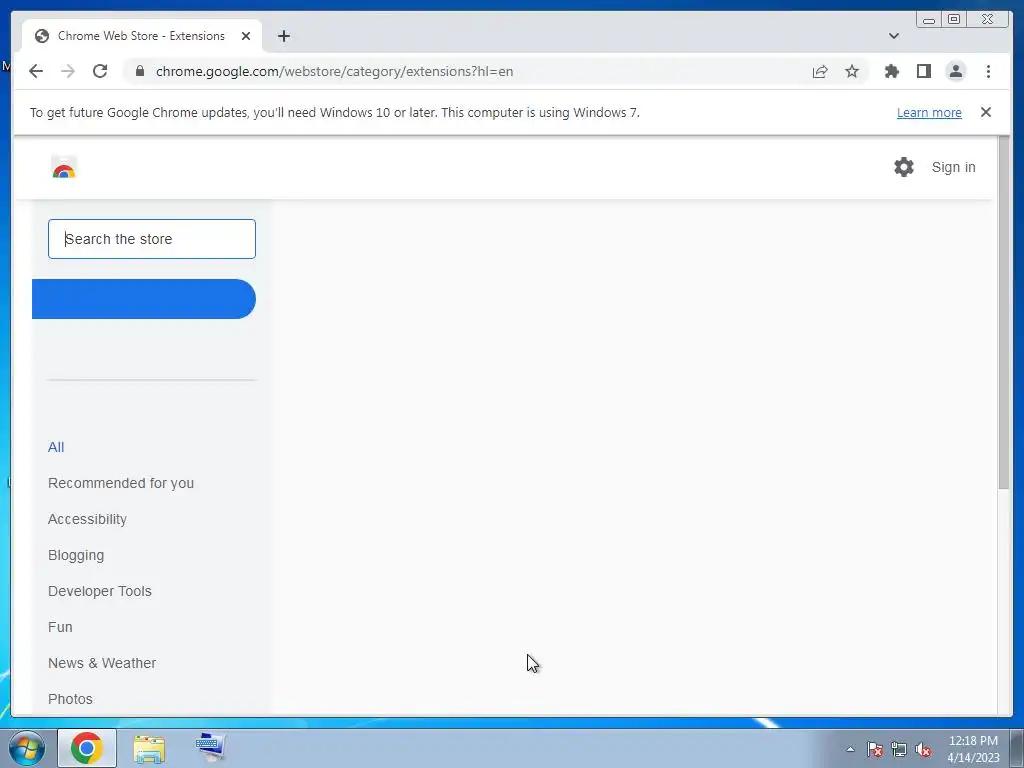This screenshot has width=1024, height=768.
Task: Switch to the Chrome Web Store - Extensions tab
Action: coord(141,36)
